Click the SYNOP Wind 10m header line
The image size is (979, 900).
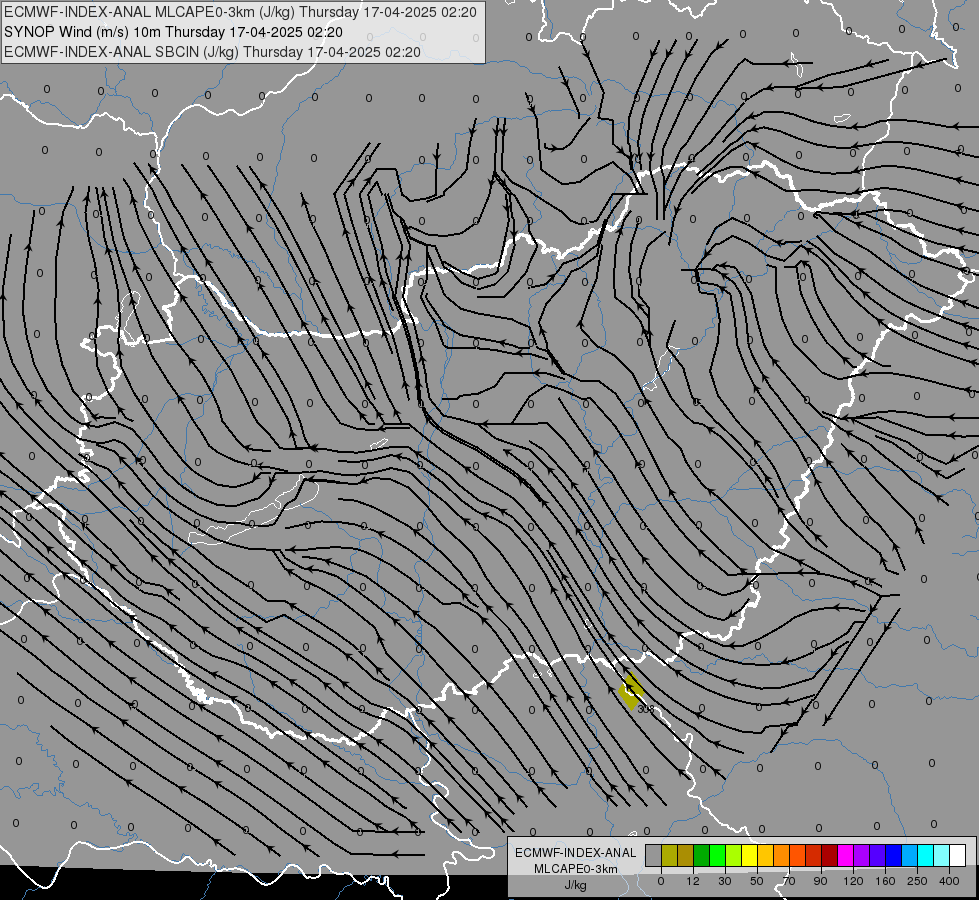[x=173, y=32]
